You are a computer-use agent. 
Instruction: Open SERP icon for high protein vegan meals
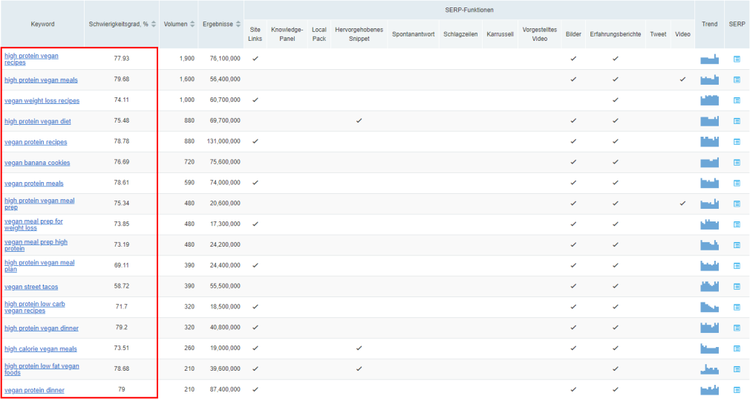(737, 80)
